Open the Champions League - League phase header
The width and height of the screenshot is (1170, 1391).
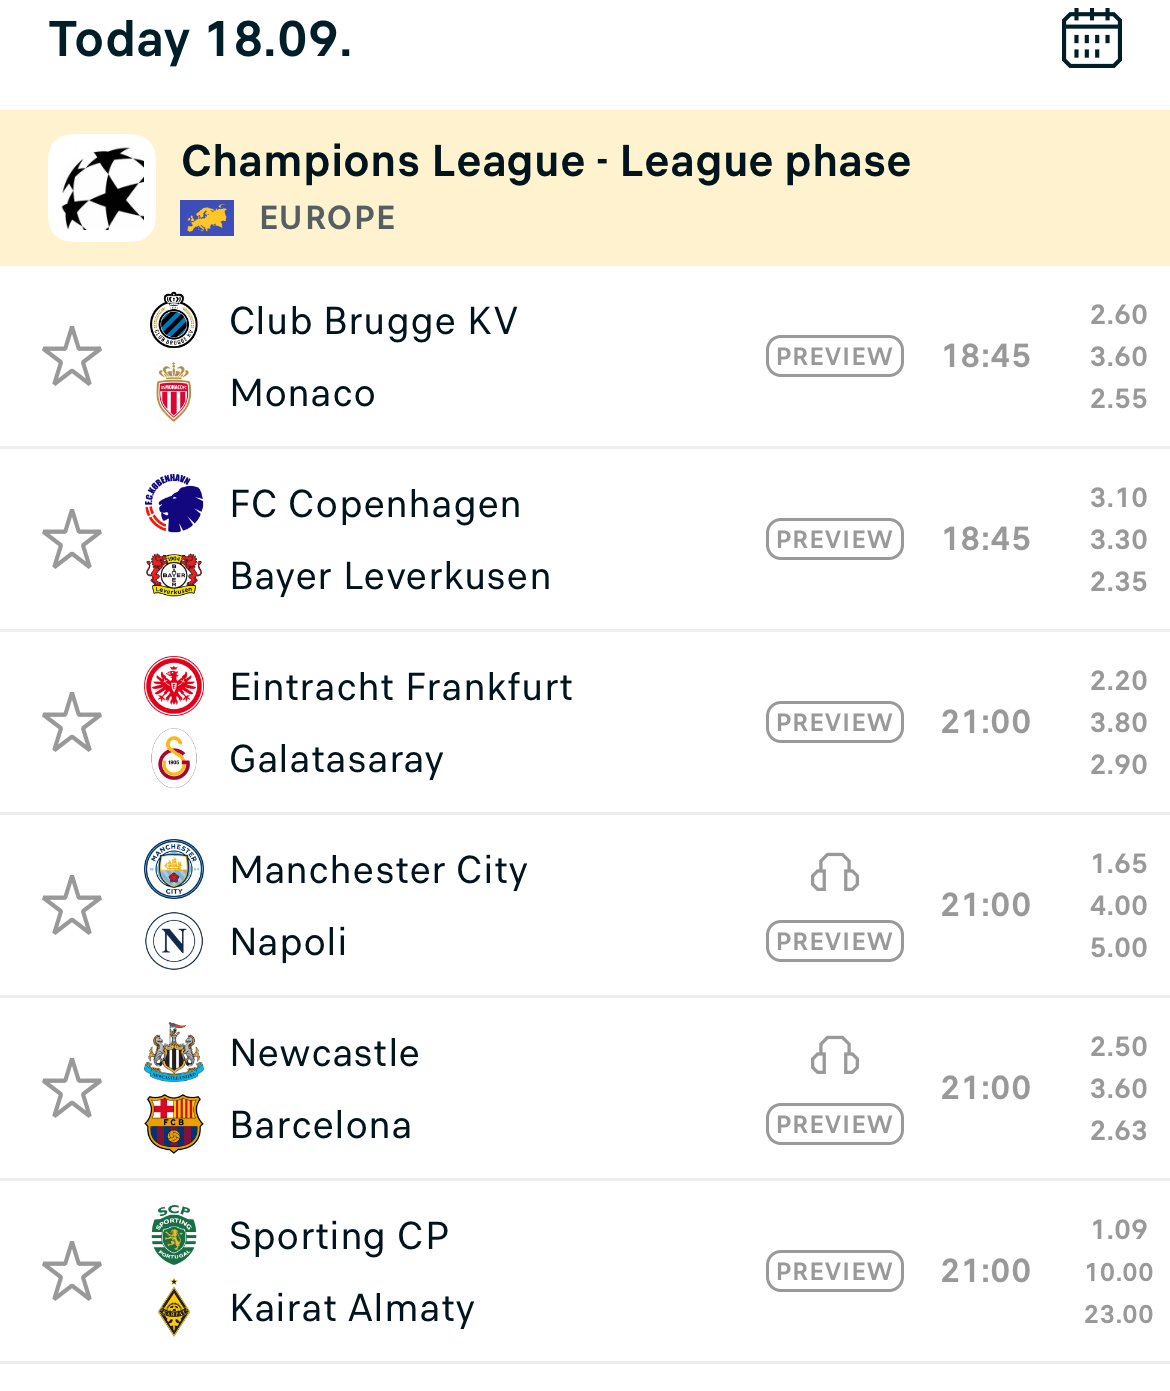pos(546,162)
